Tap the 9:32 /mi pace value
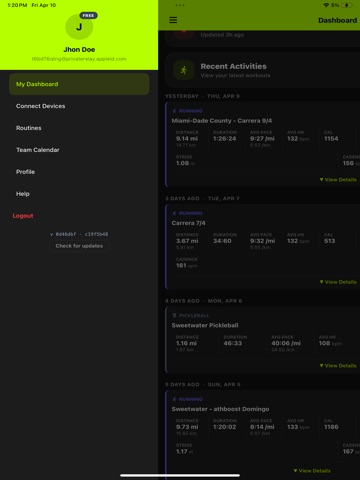360x480 pixels. pos(263,241)
